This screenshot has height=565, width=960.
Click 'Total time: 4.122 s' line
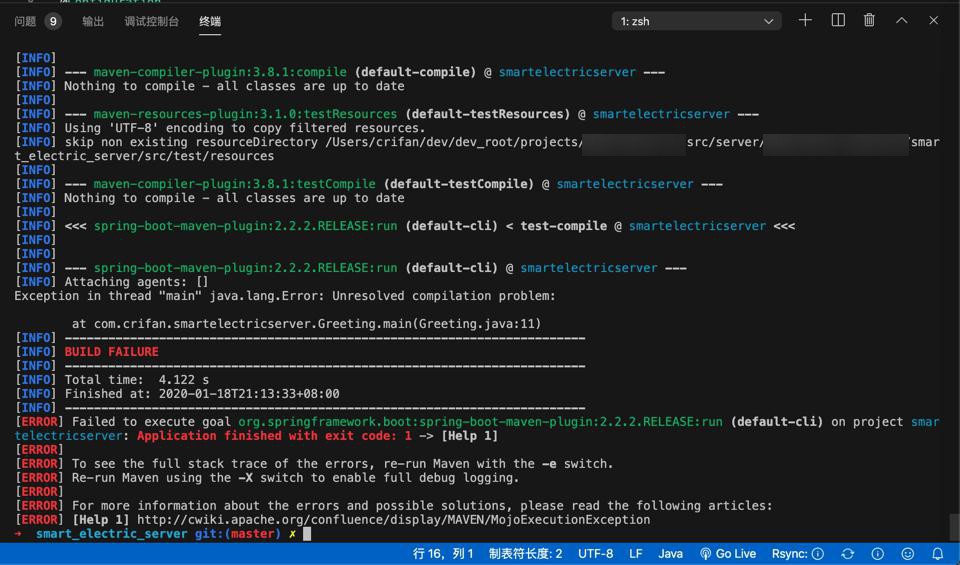(137, 380)
